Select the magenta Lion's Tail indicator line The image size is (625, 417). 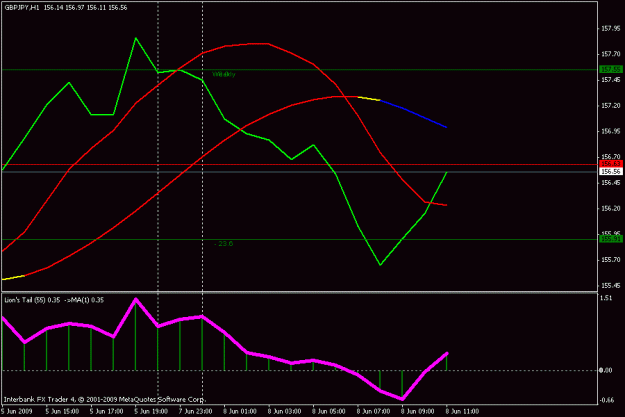pyautogui.click(x=225, y=332)
